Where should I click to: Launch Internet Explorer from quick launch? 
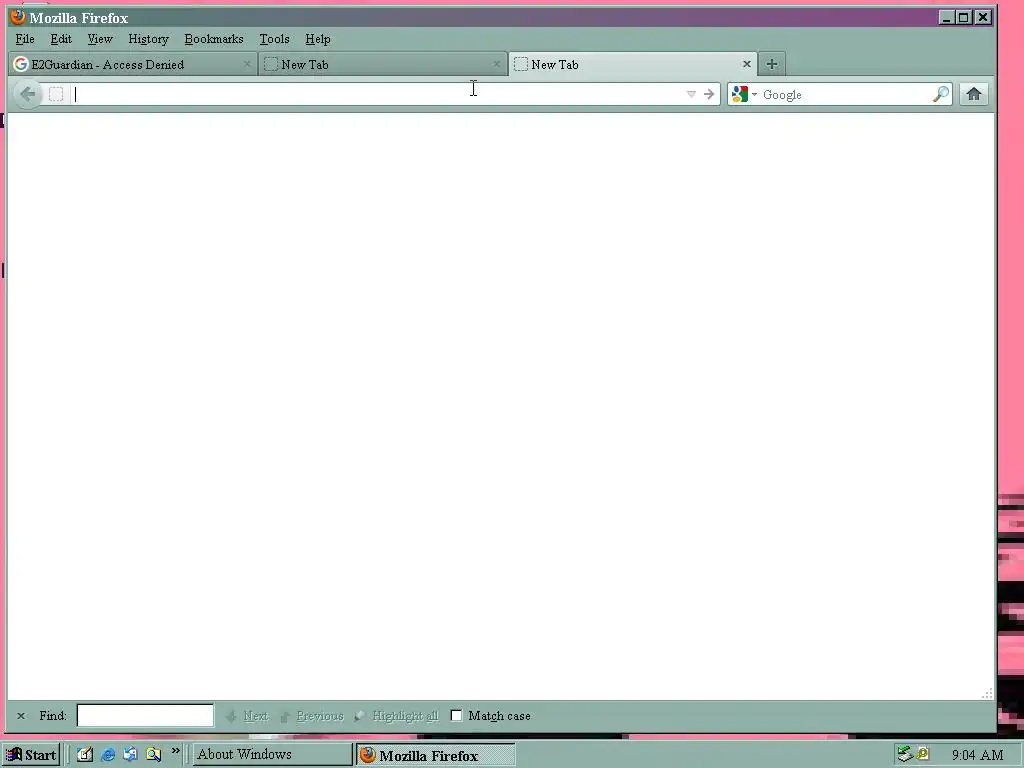click(108, 754)
